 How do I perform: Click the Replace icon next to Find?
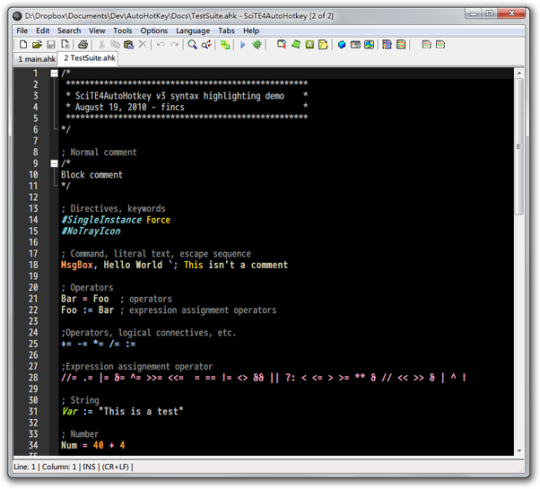(x=206, y=44)
